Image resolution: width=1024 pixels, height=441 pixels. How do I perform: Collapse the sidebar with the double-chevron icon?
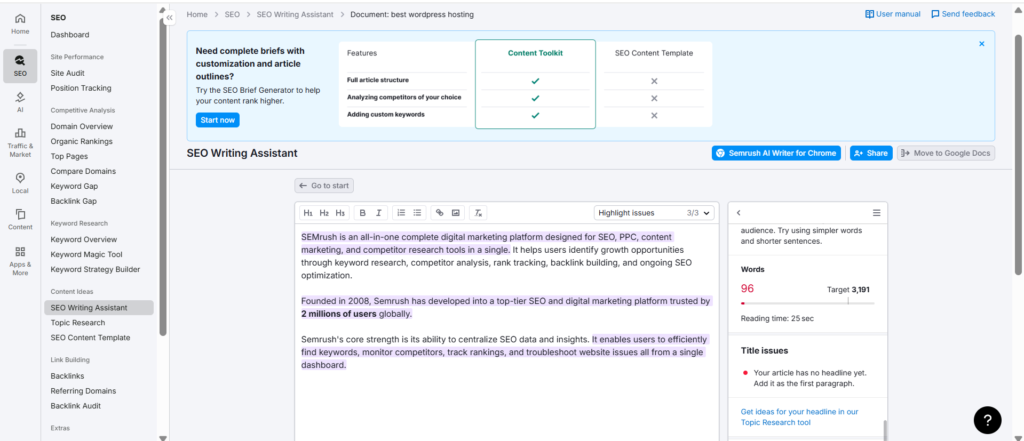[x=169, y=18]
